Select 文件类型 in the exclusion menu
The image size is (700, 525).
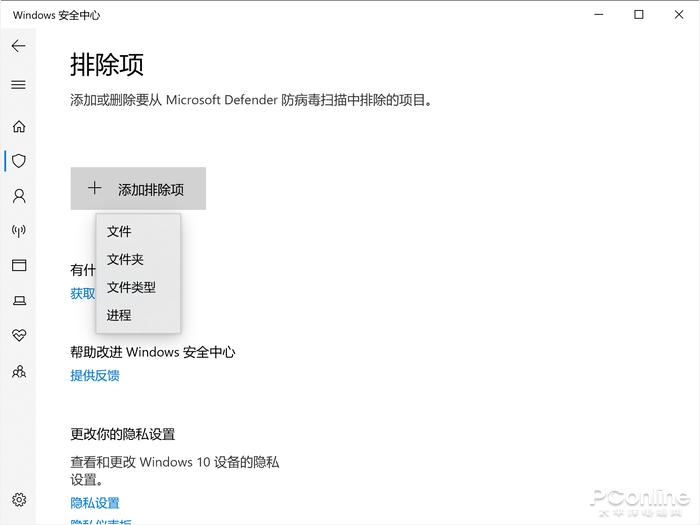[x=131, y=288]
